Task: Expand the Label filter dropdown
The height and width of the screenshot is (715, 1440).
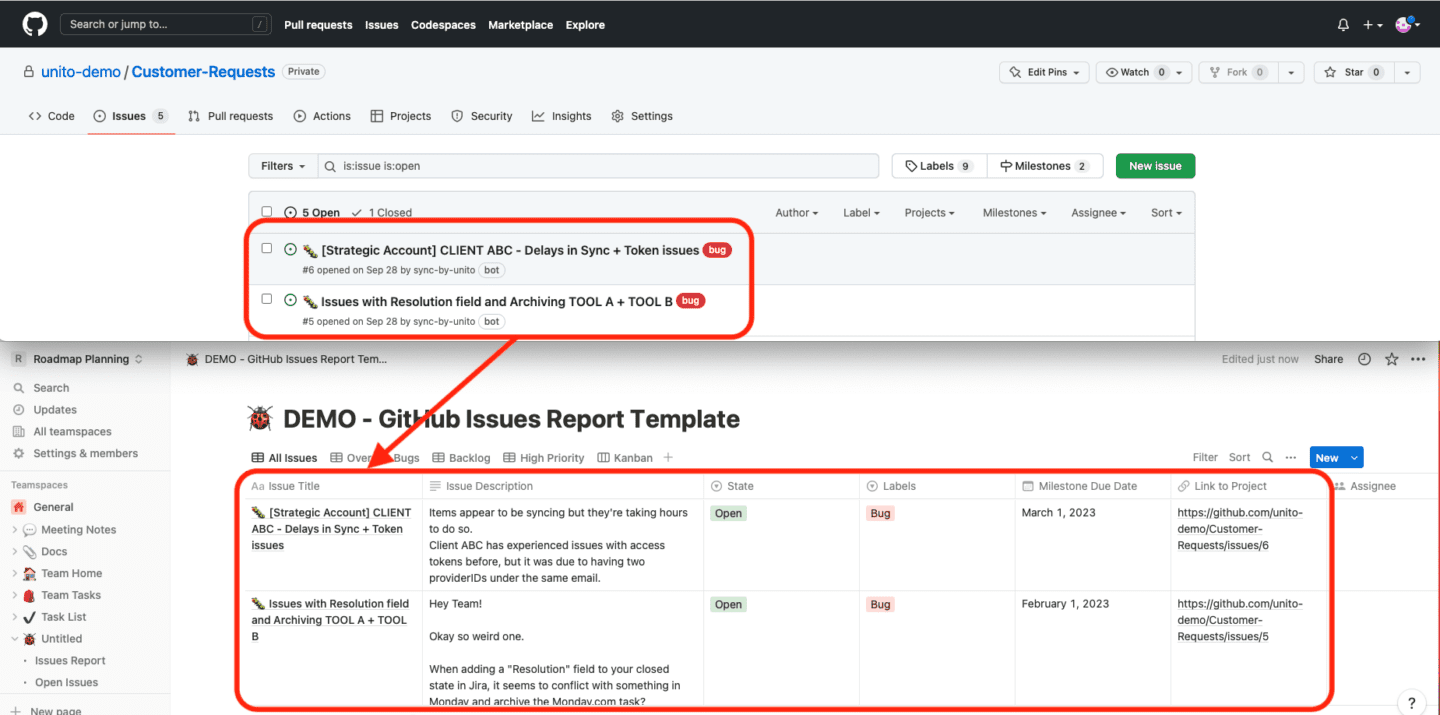Action: (860, 212)
